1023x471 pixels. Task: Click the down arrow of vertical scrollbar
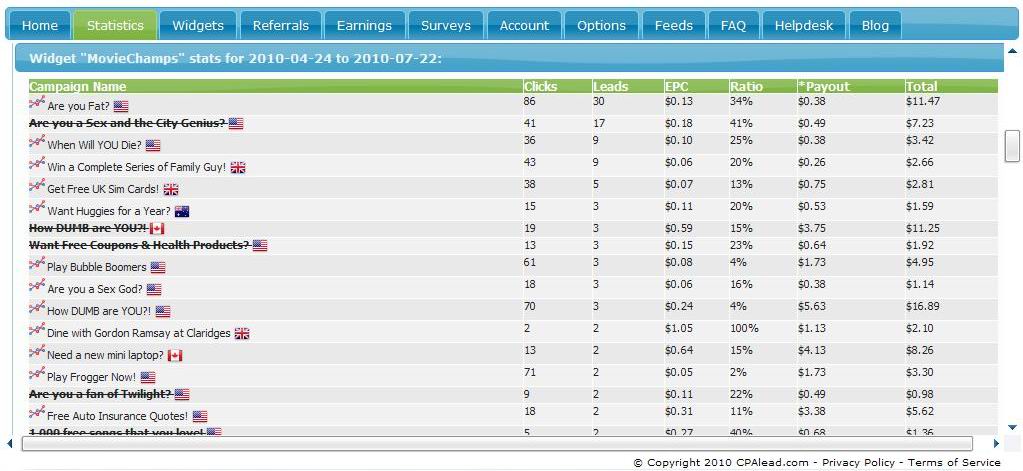click(x=1012, y=427)
